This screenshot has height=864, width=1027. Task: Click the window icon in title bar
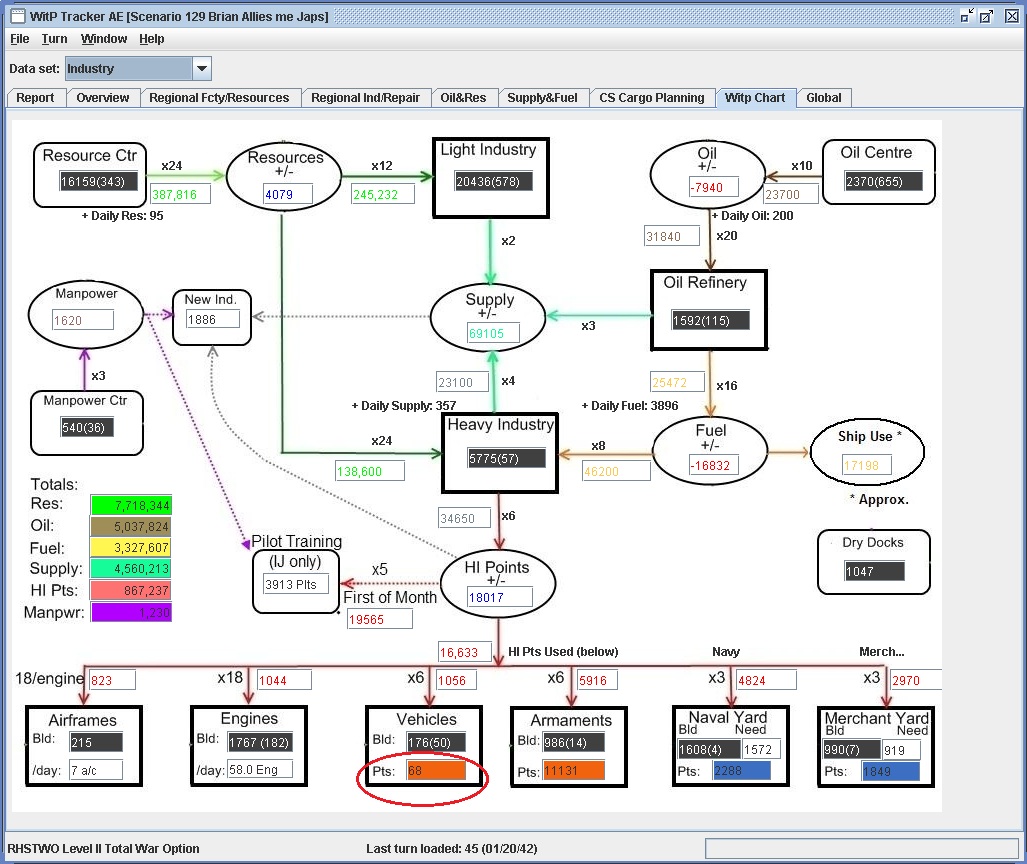tap(18, 16)
